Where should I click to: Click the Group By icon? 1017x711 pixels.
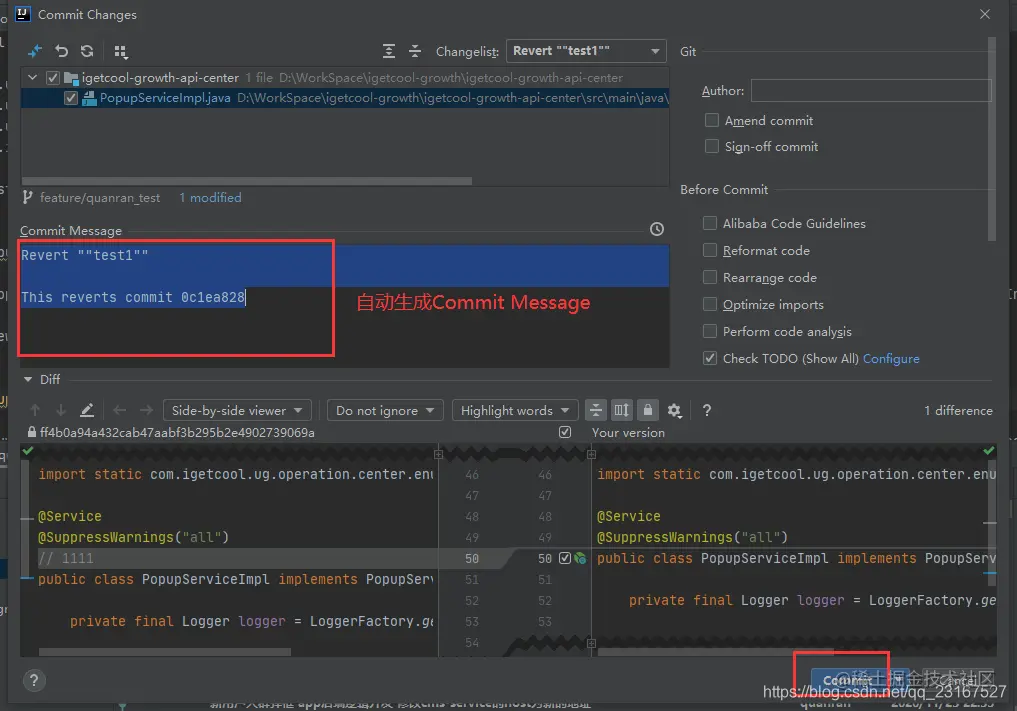pos(121,51)
